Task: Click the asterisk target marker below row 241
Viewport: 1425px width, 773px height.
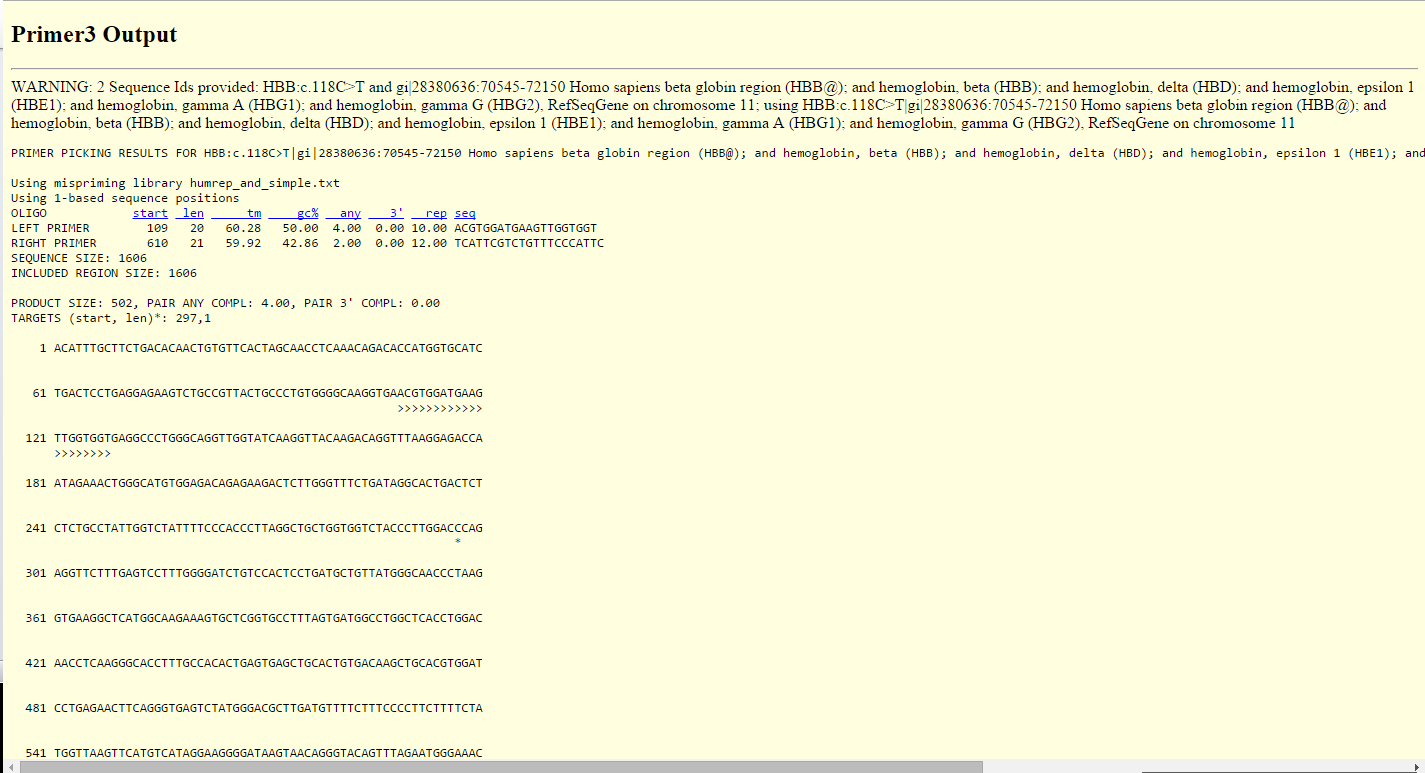Action: pyautogui.click(x=456, y=542)
